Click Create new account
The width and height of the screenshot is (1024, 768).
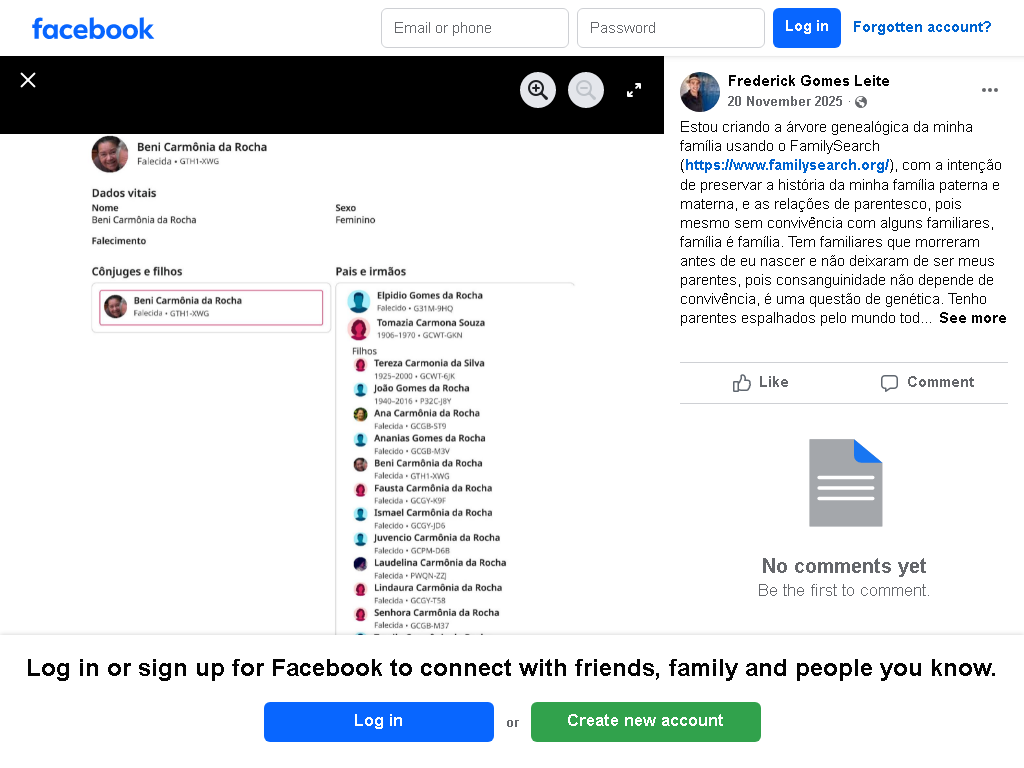click(x=645, y=722)
